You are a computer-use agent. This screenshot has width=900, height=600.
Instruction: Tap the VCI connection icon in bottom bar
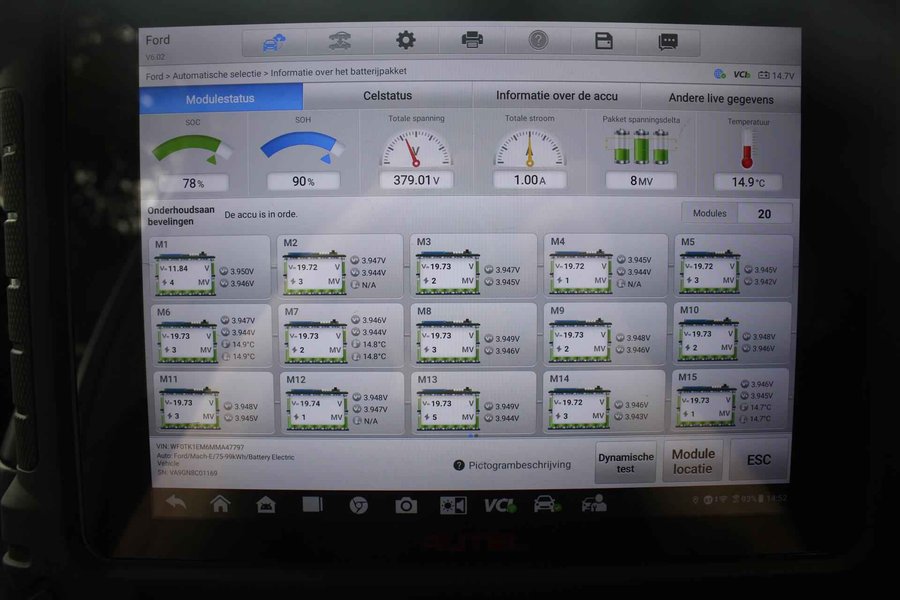(498, 505)
